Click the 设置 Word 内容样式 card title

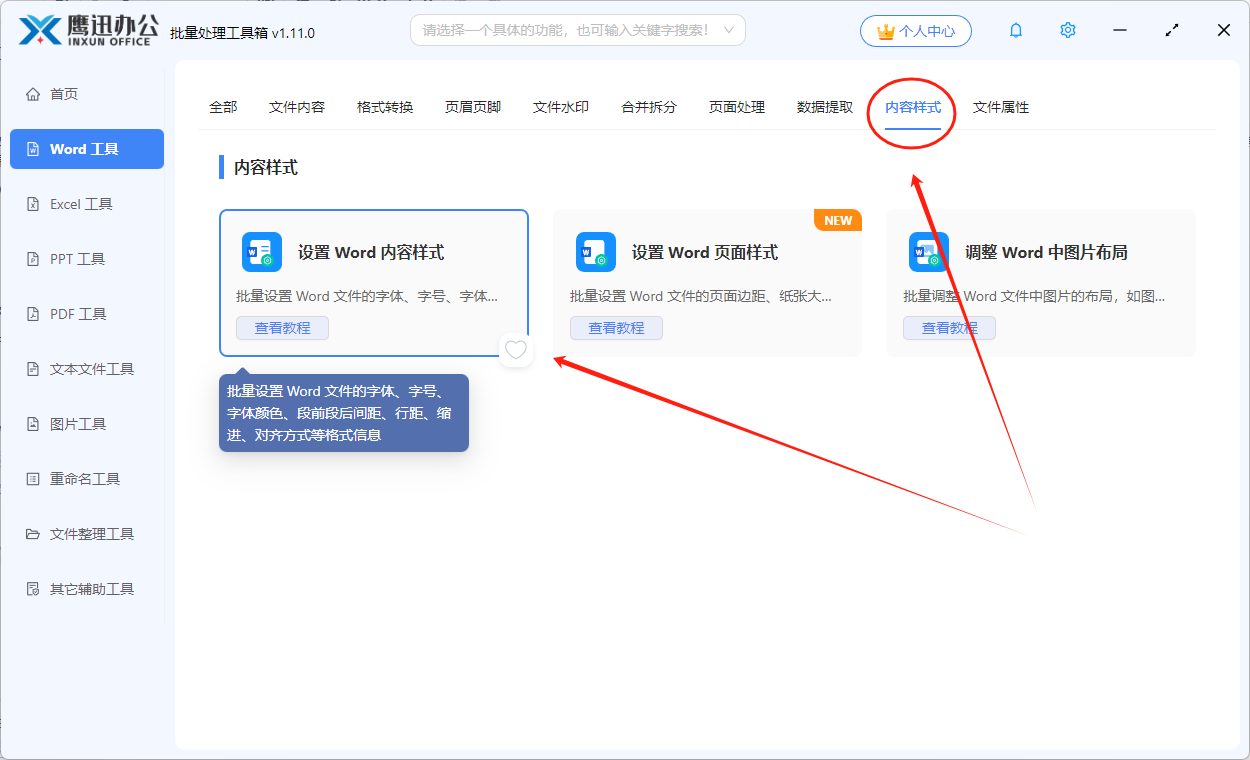pyautogui.click(x=371, y=253)
